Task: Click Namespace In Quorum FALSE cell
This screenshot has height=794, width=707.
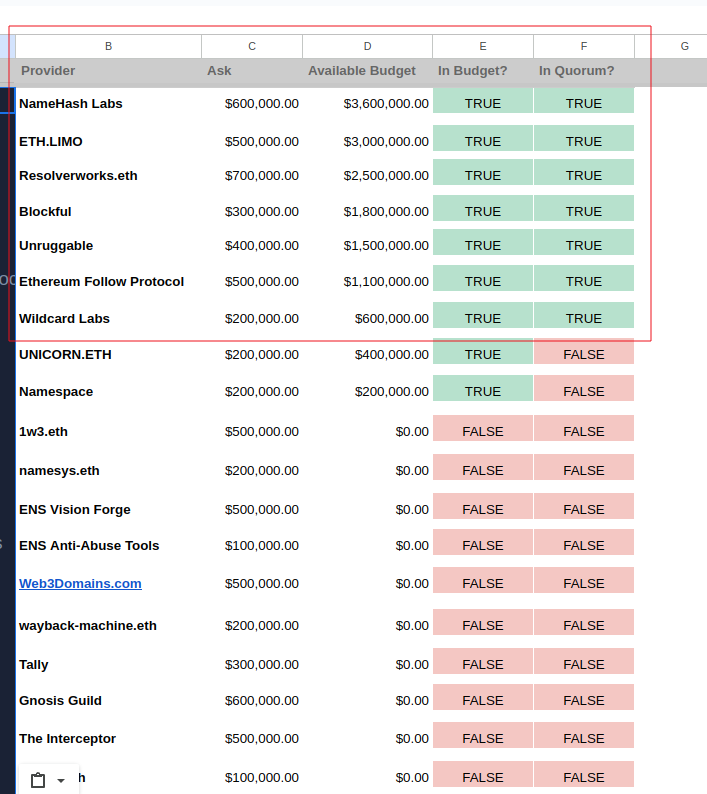Action: tap(583, 388)
